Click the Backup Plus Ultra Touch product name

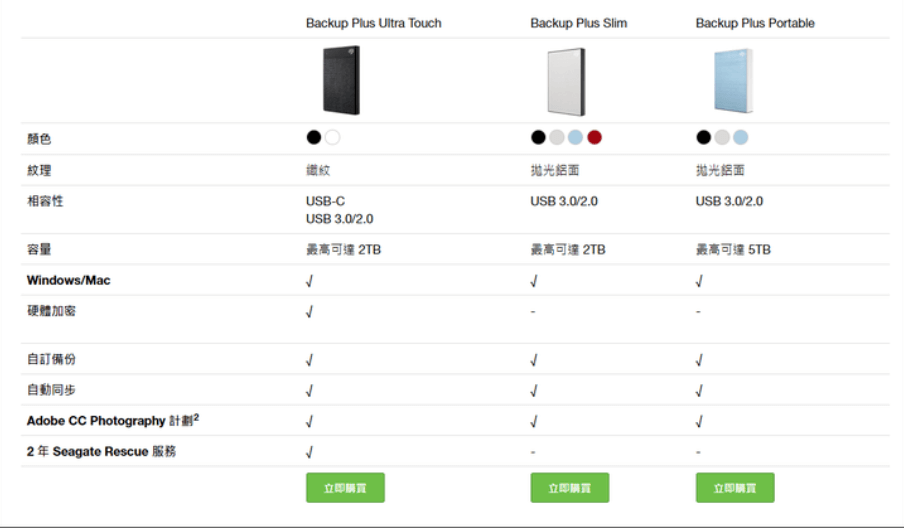(373, 23)
